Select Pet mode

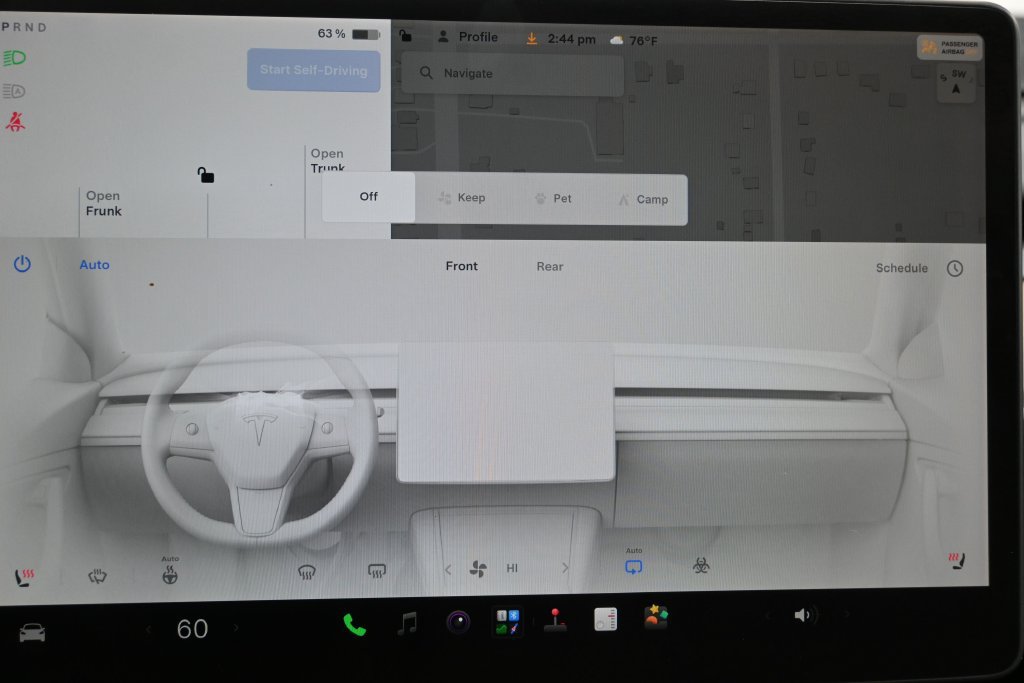coord(553,199)
